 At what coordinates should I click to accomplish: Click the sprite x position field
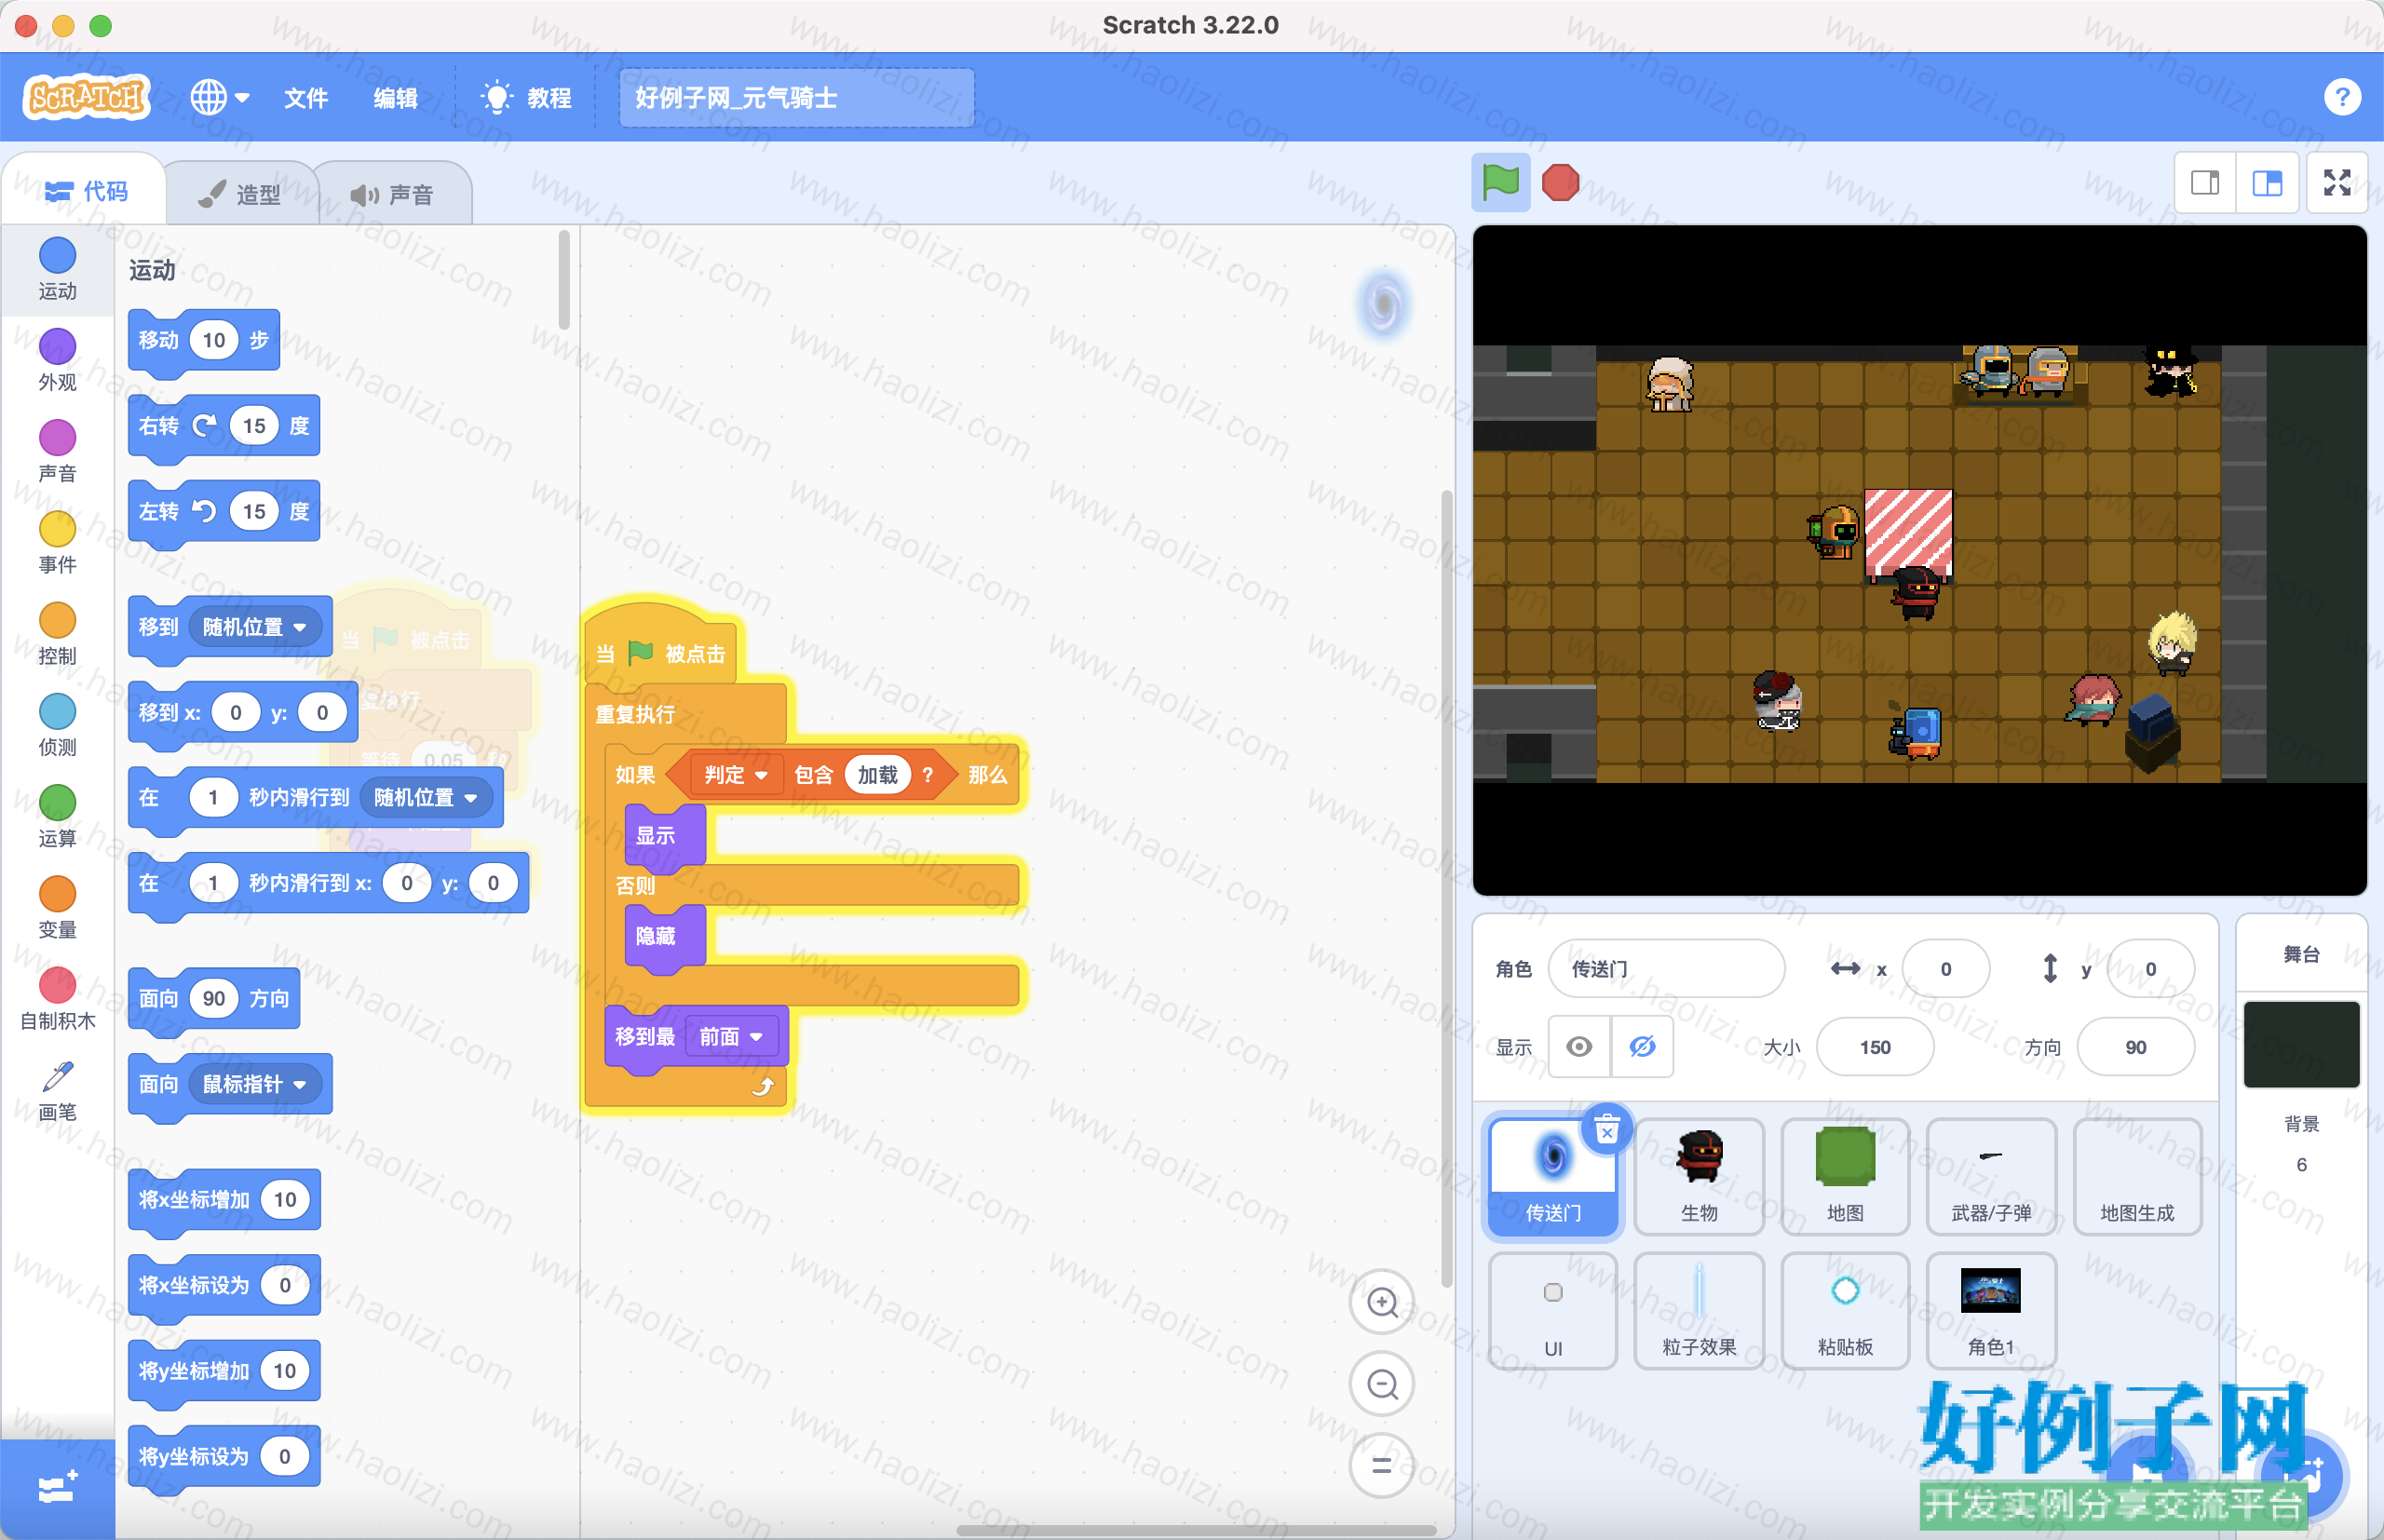[x=1945, y=968]
